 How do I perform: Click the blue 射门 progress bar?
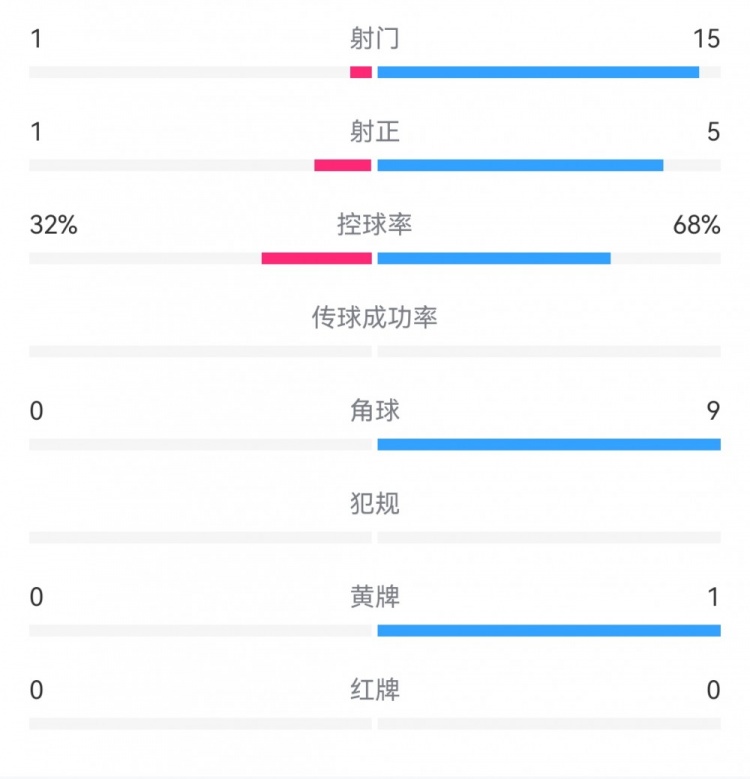coord(538,72)
